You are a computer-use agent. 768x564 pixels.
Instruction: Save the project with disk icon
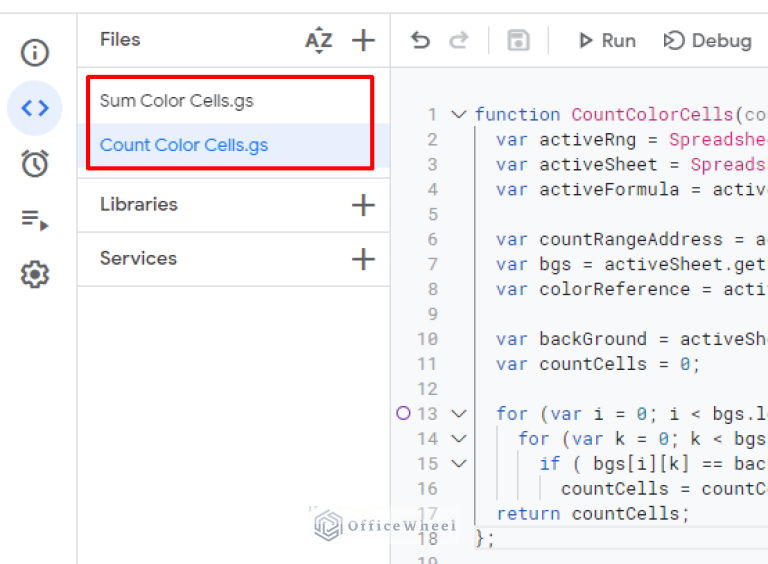pos(518,40)
